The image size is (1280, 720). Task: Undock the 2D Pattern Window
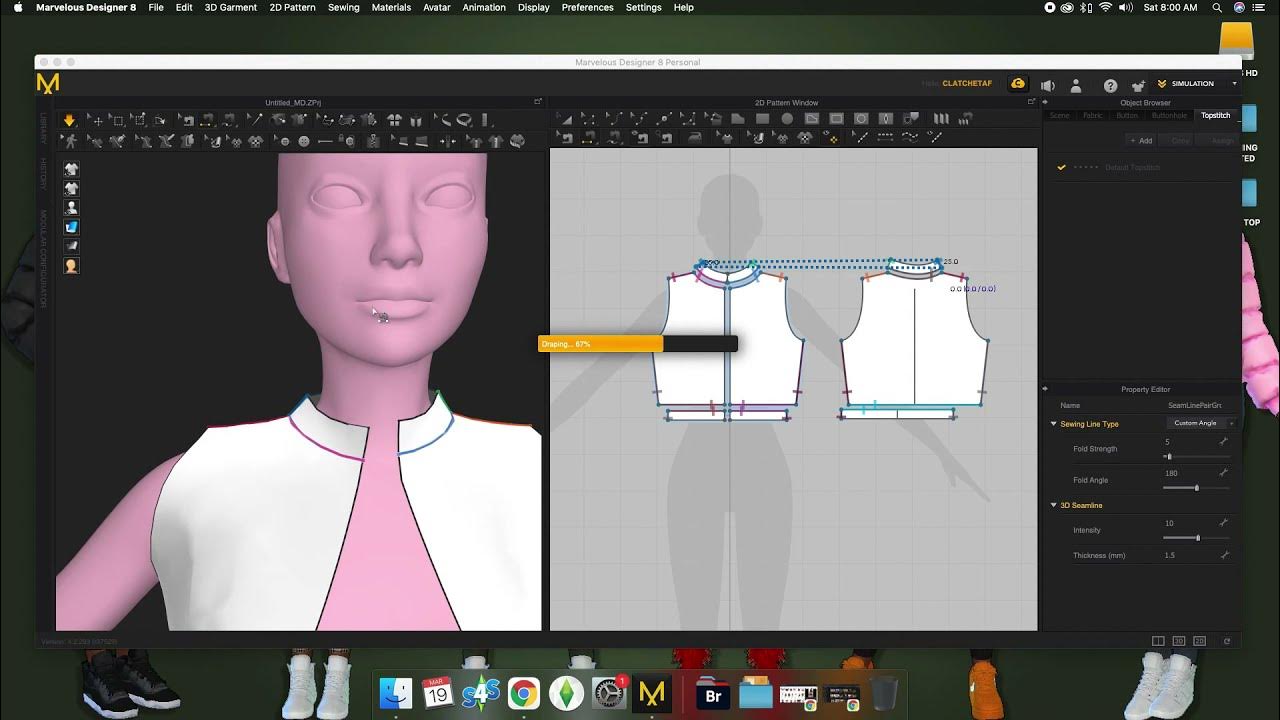pos(1032,102)
